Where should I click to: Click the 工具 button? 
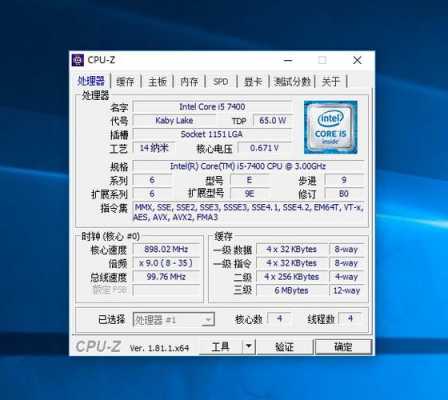[220, 347]
